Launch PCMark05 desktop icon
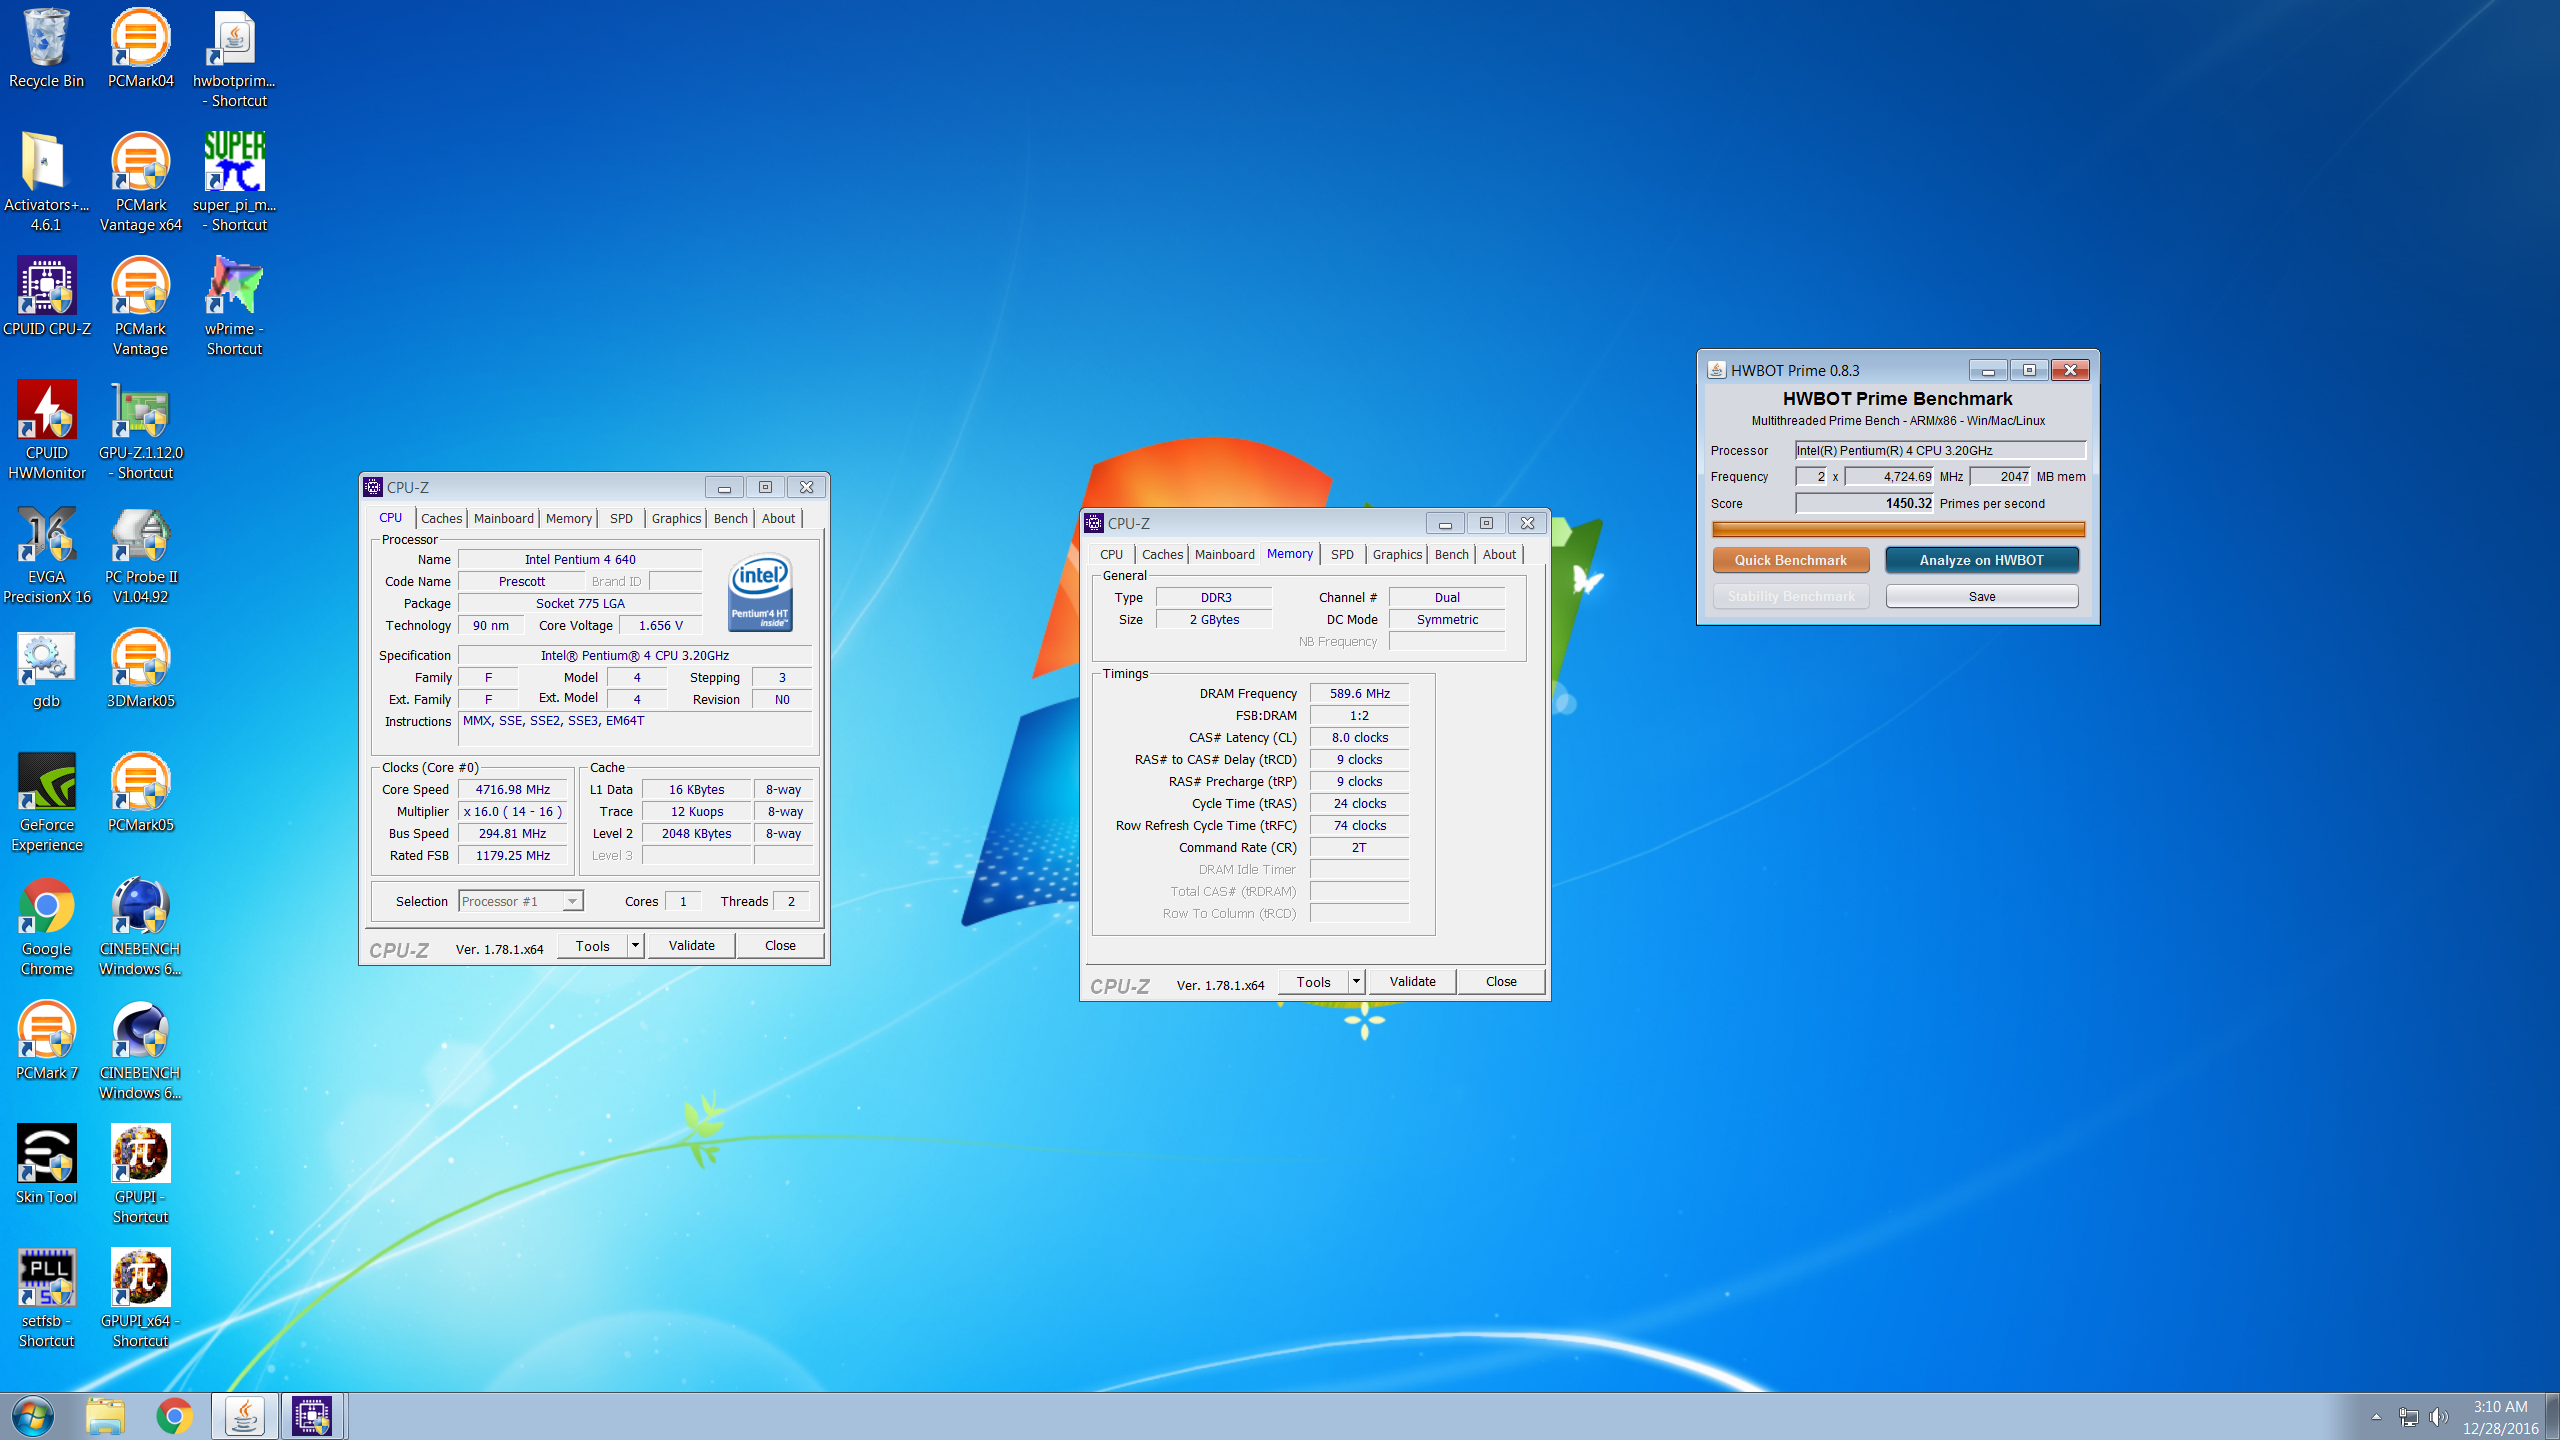Viewport: 2560px width, 1440px height. click(x=140, y=793)
